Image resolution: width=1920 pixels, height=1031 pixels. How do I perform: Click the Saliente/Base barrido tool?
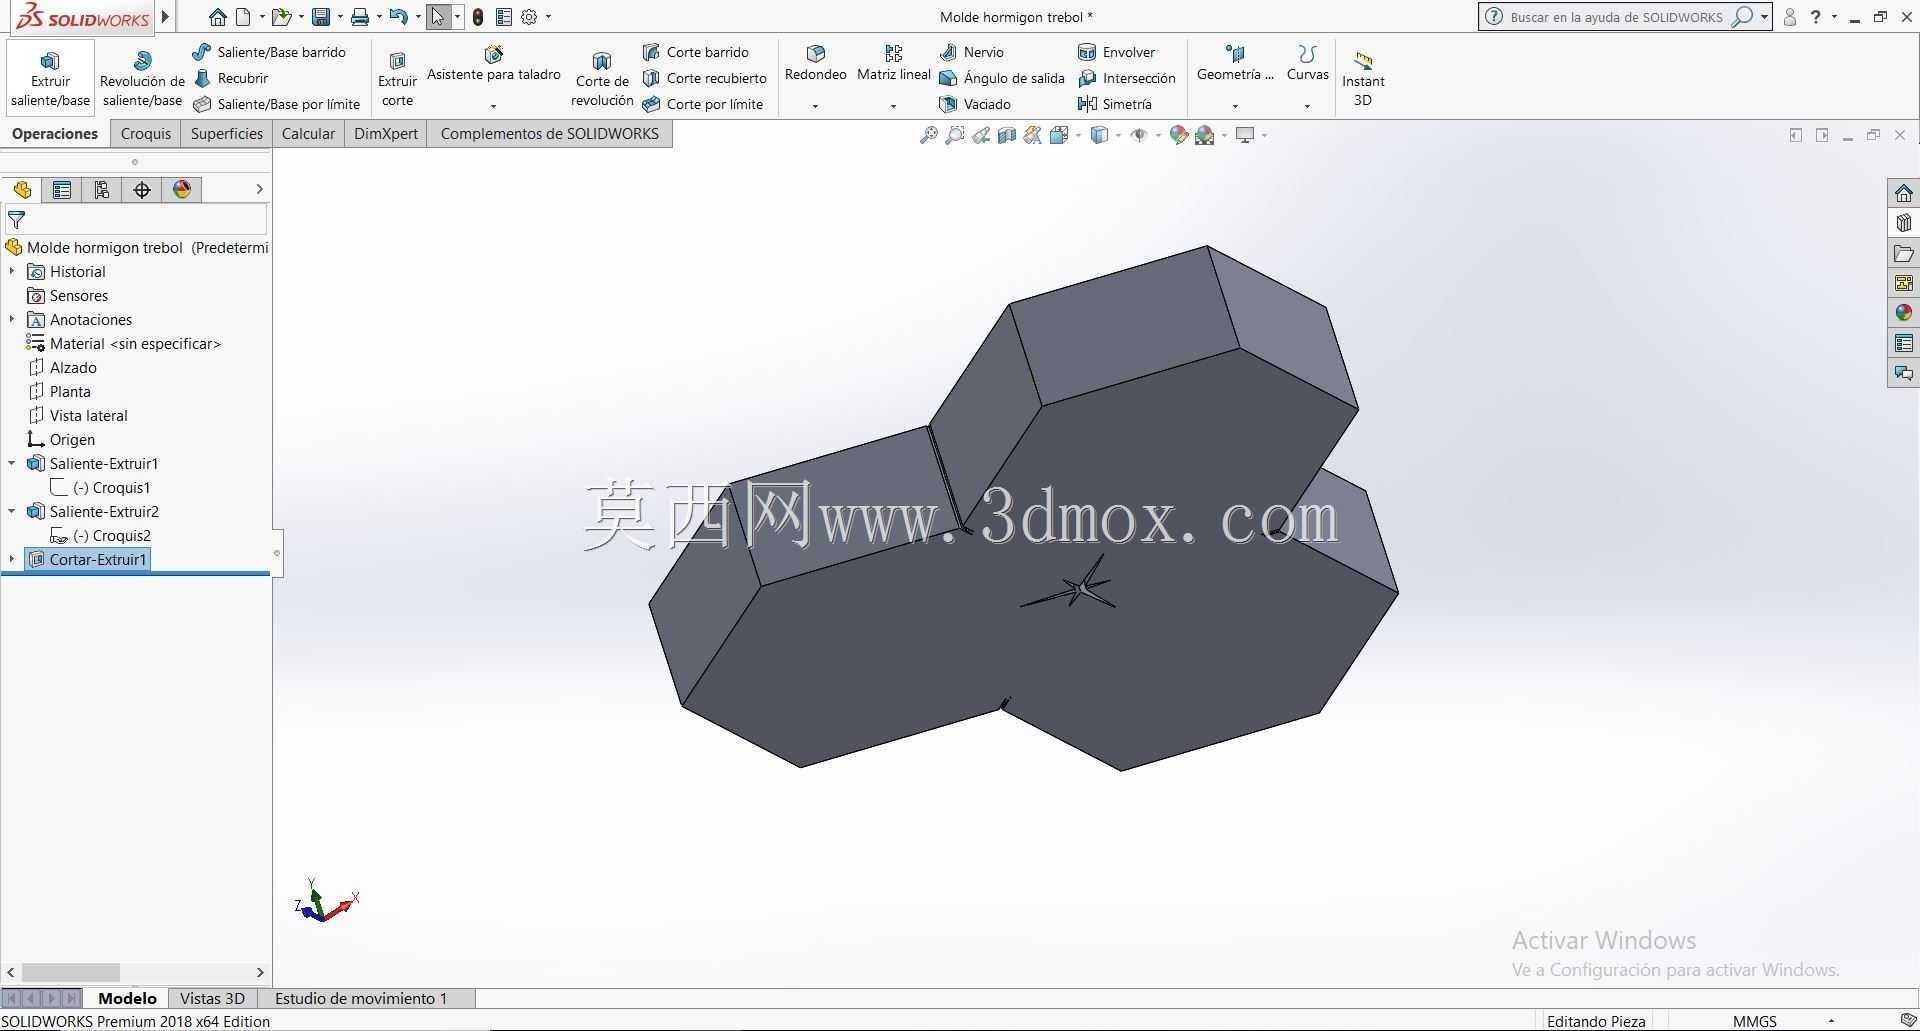pos(269,52)
